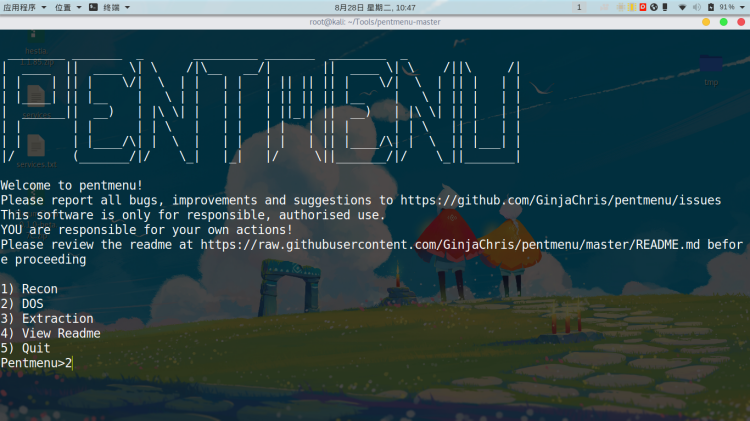The width and height of the screenshot is (750, 421).
Task: Click the 'Welcome to pentmenu!' line
Action: coord(71,185)
